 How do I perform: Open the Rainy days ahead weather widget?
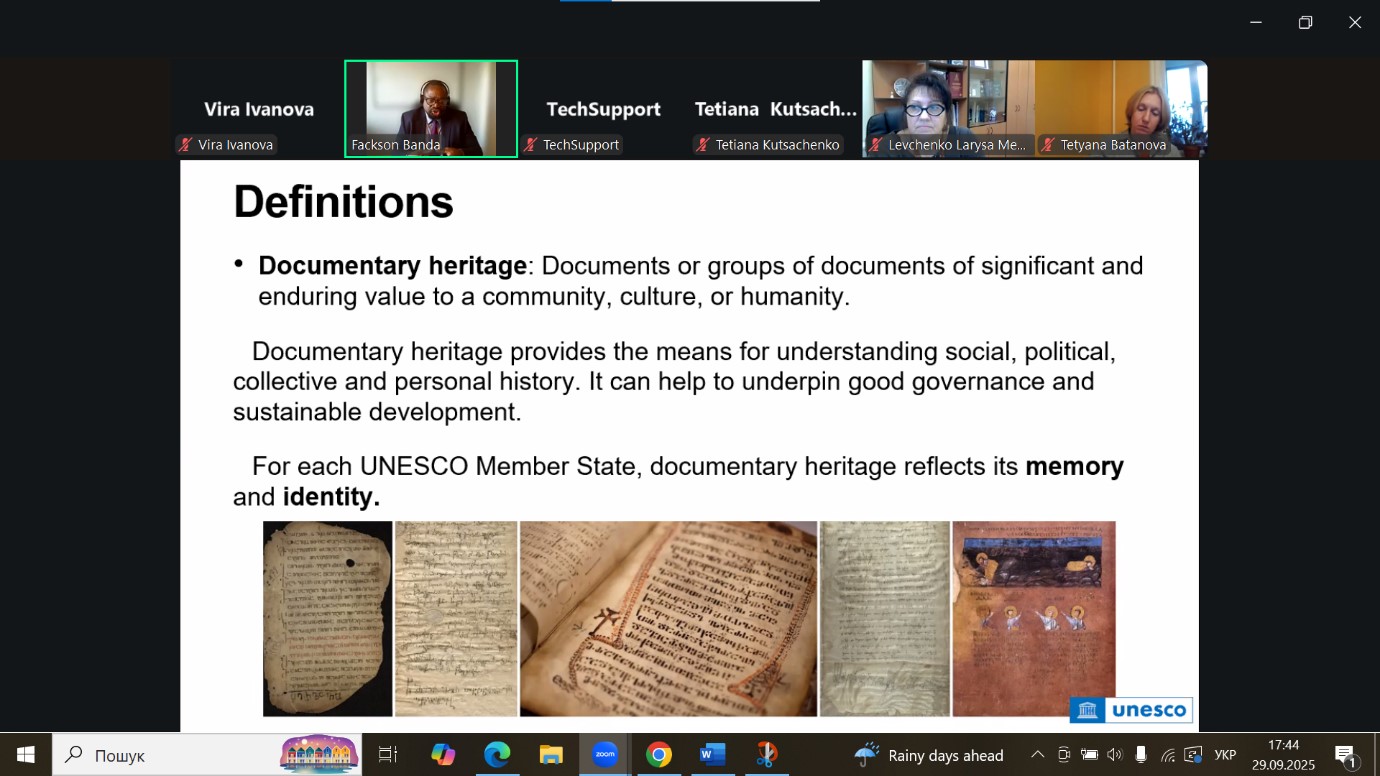(x=929, y=755)
